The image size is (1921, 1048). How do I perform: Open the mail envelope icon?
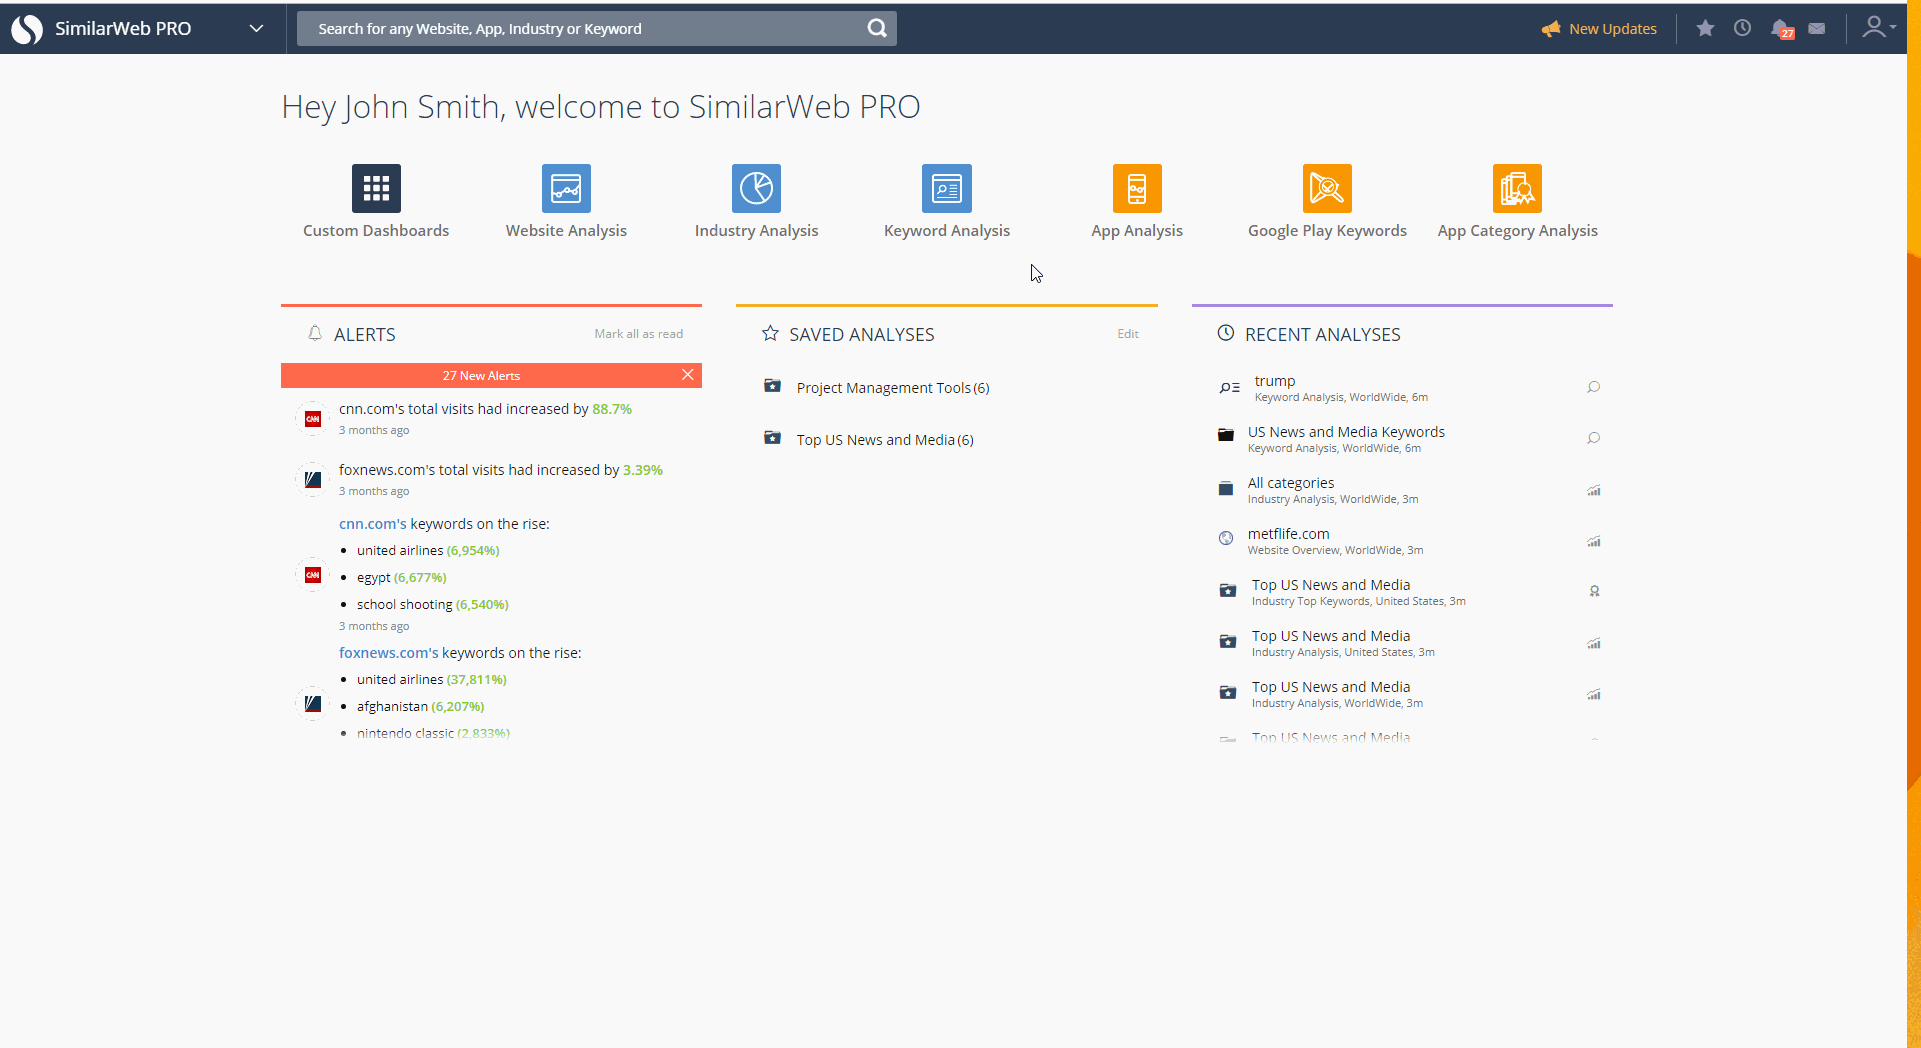coord(1817,28)
